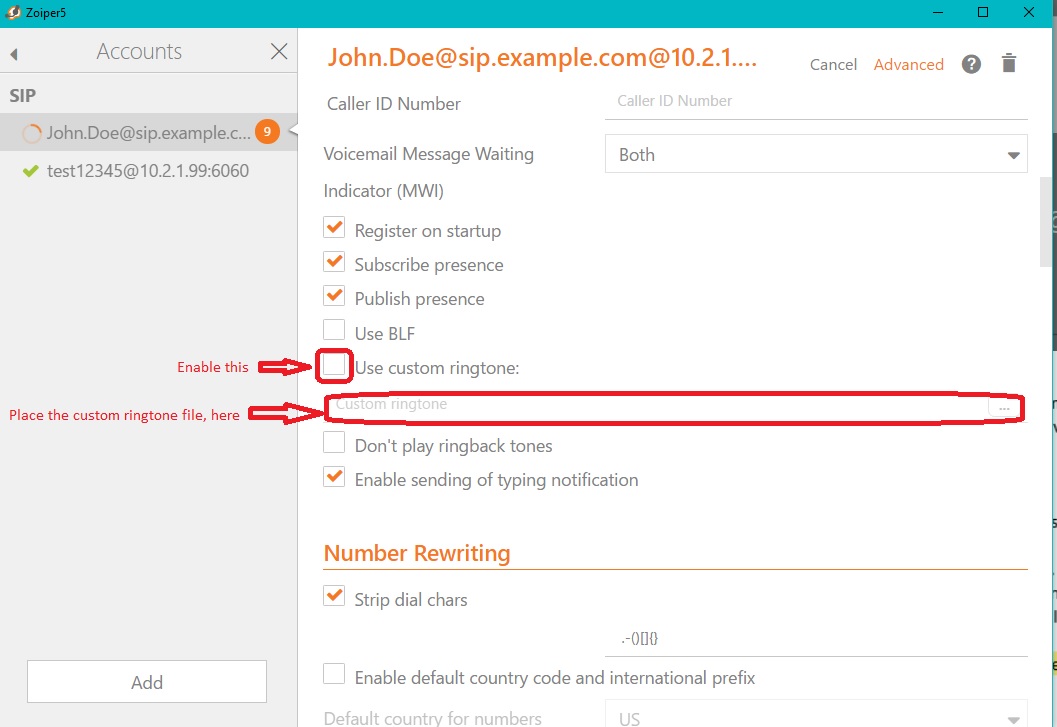1057x727 pixels.
Task: Enable the Use custom ringtone checkbox
Action: click(x=334, y=366)
